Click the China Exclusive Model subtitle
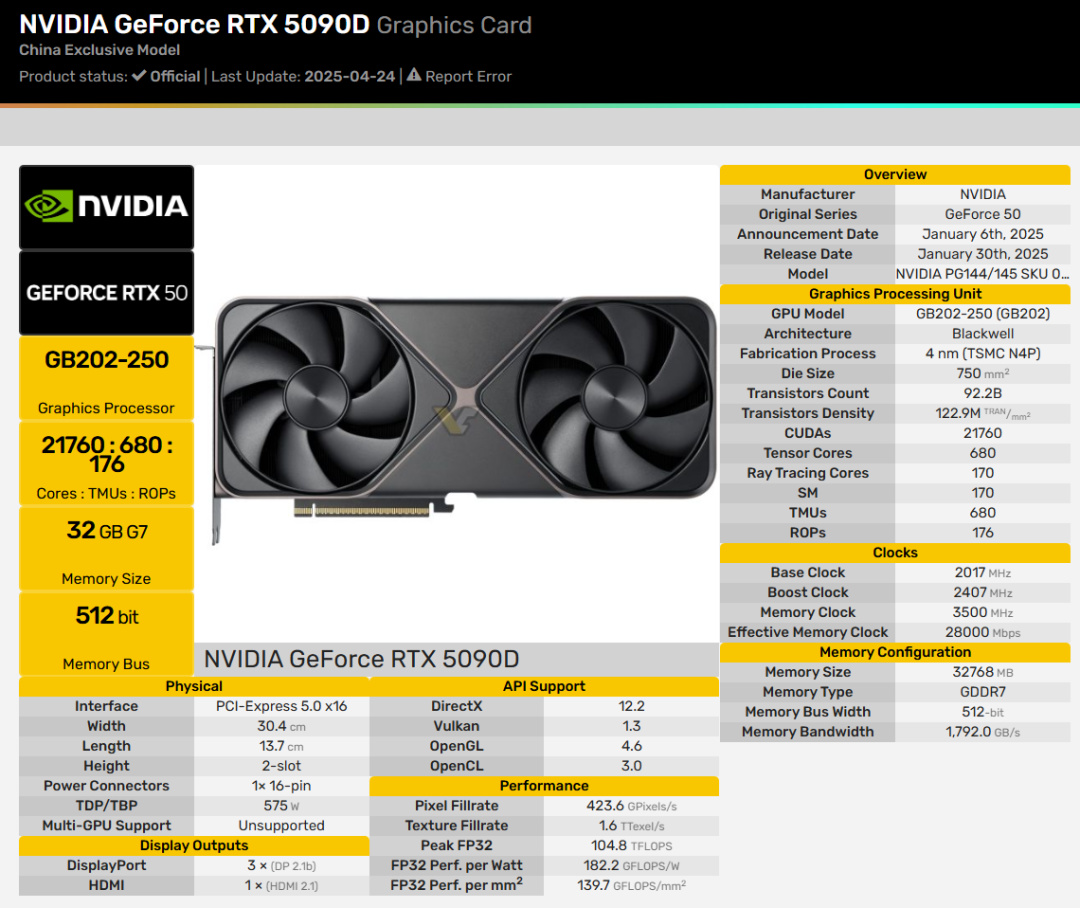This screenshot has height=908, width=1080. click(100, 50)
